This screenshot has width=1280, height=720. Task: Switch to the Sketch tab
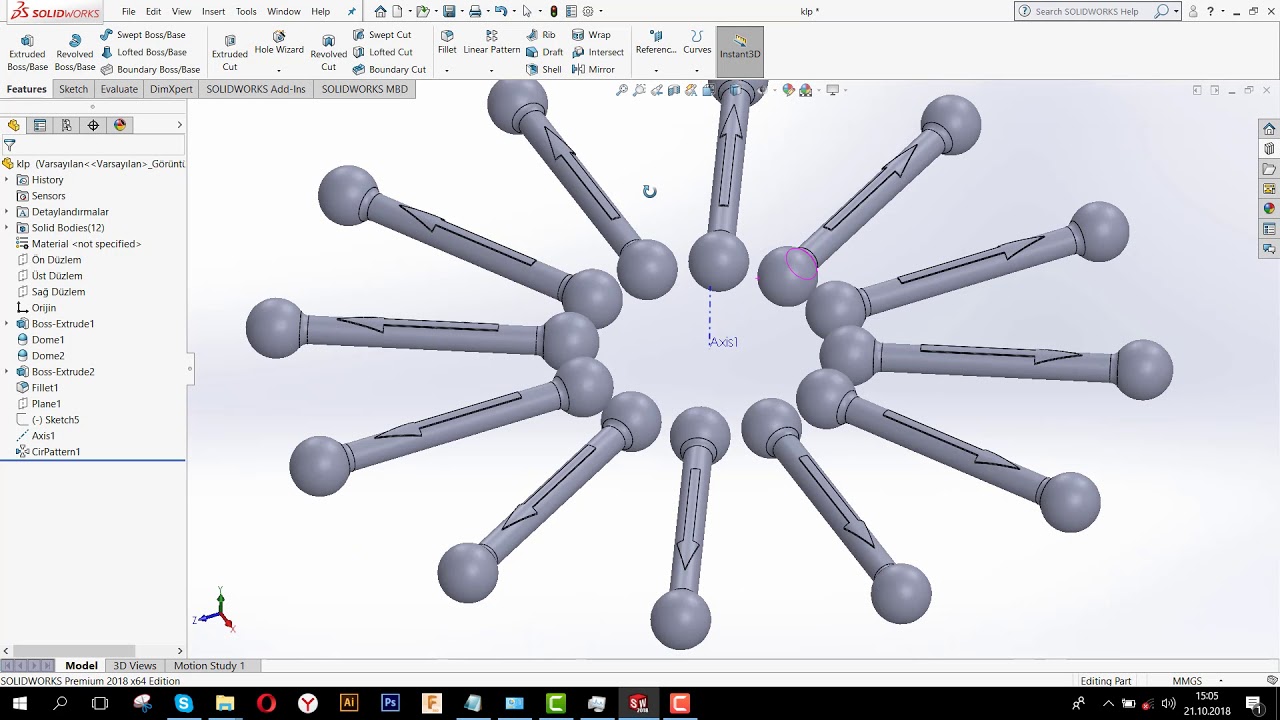click(73, 89)
